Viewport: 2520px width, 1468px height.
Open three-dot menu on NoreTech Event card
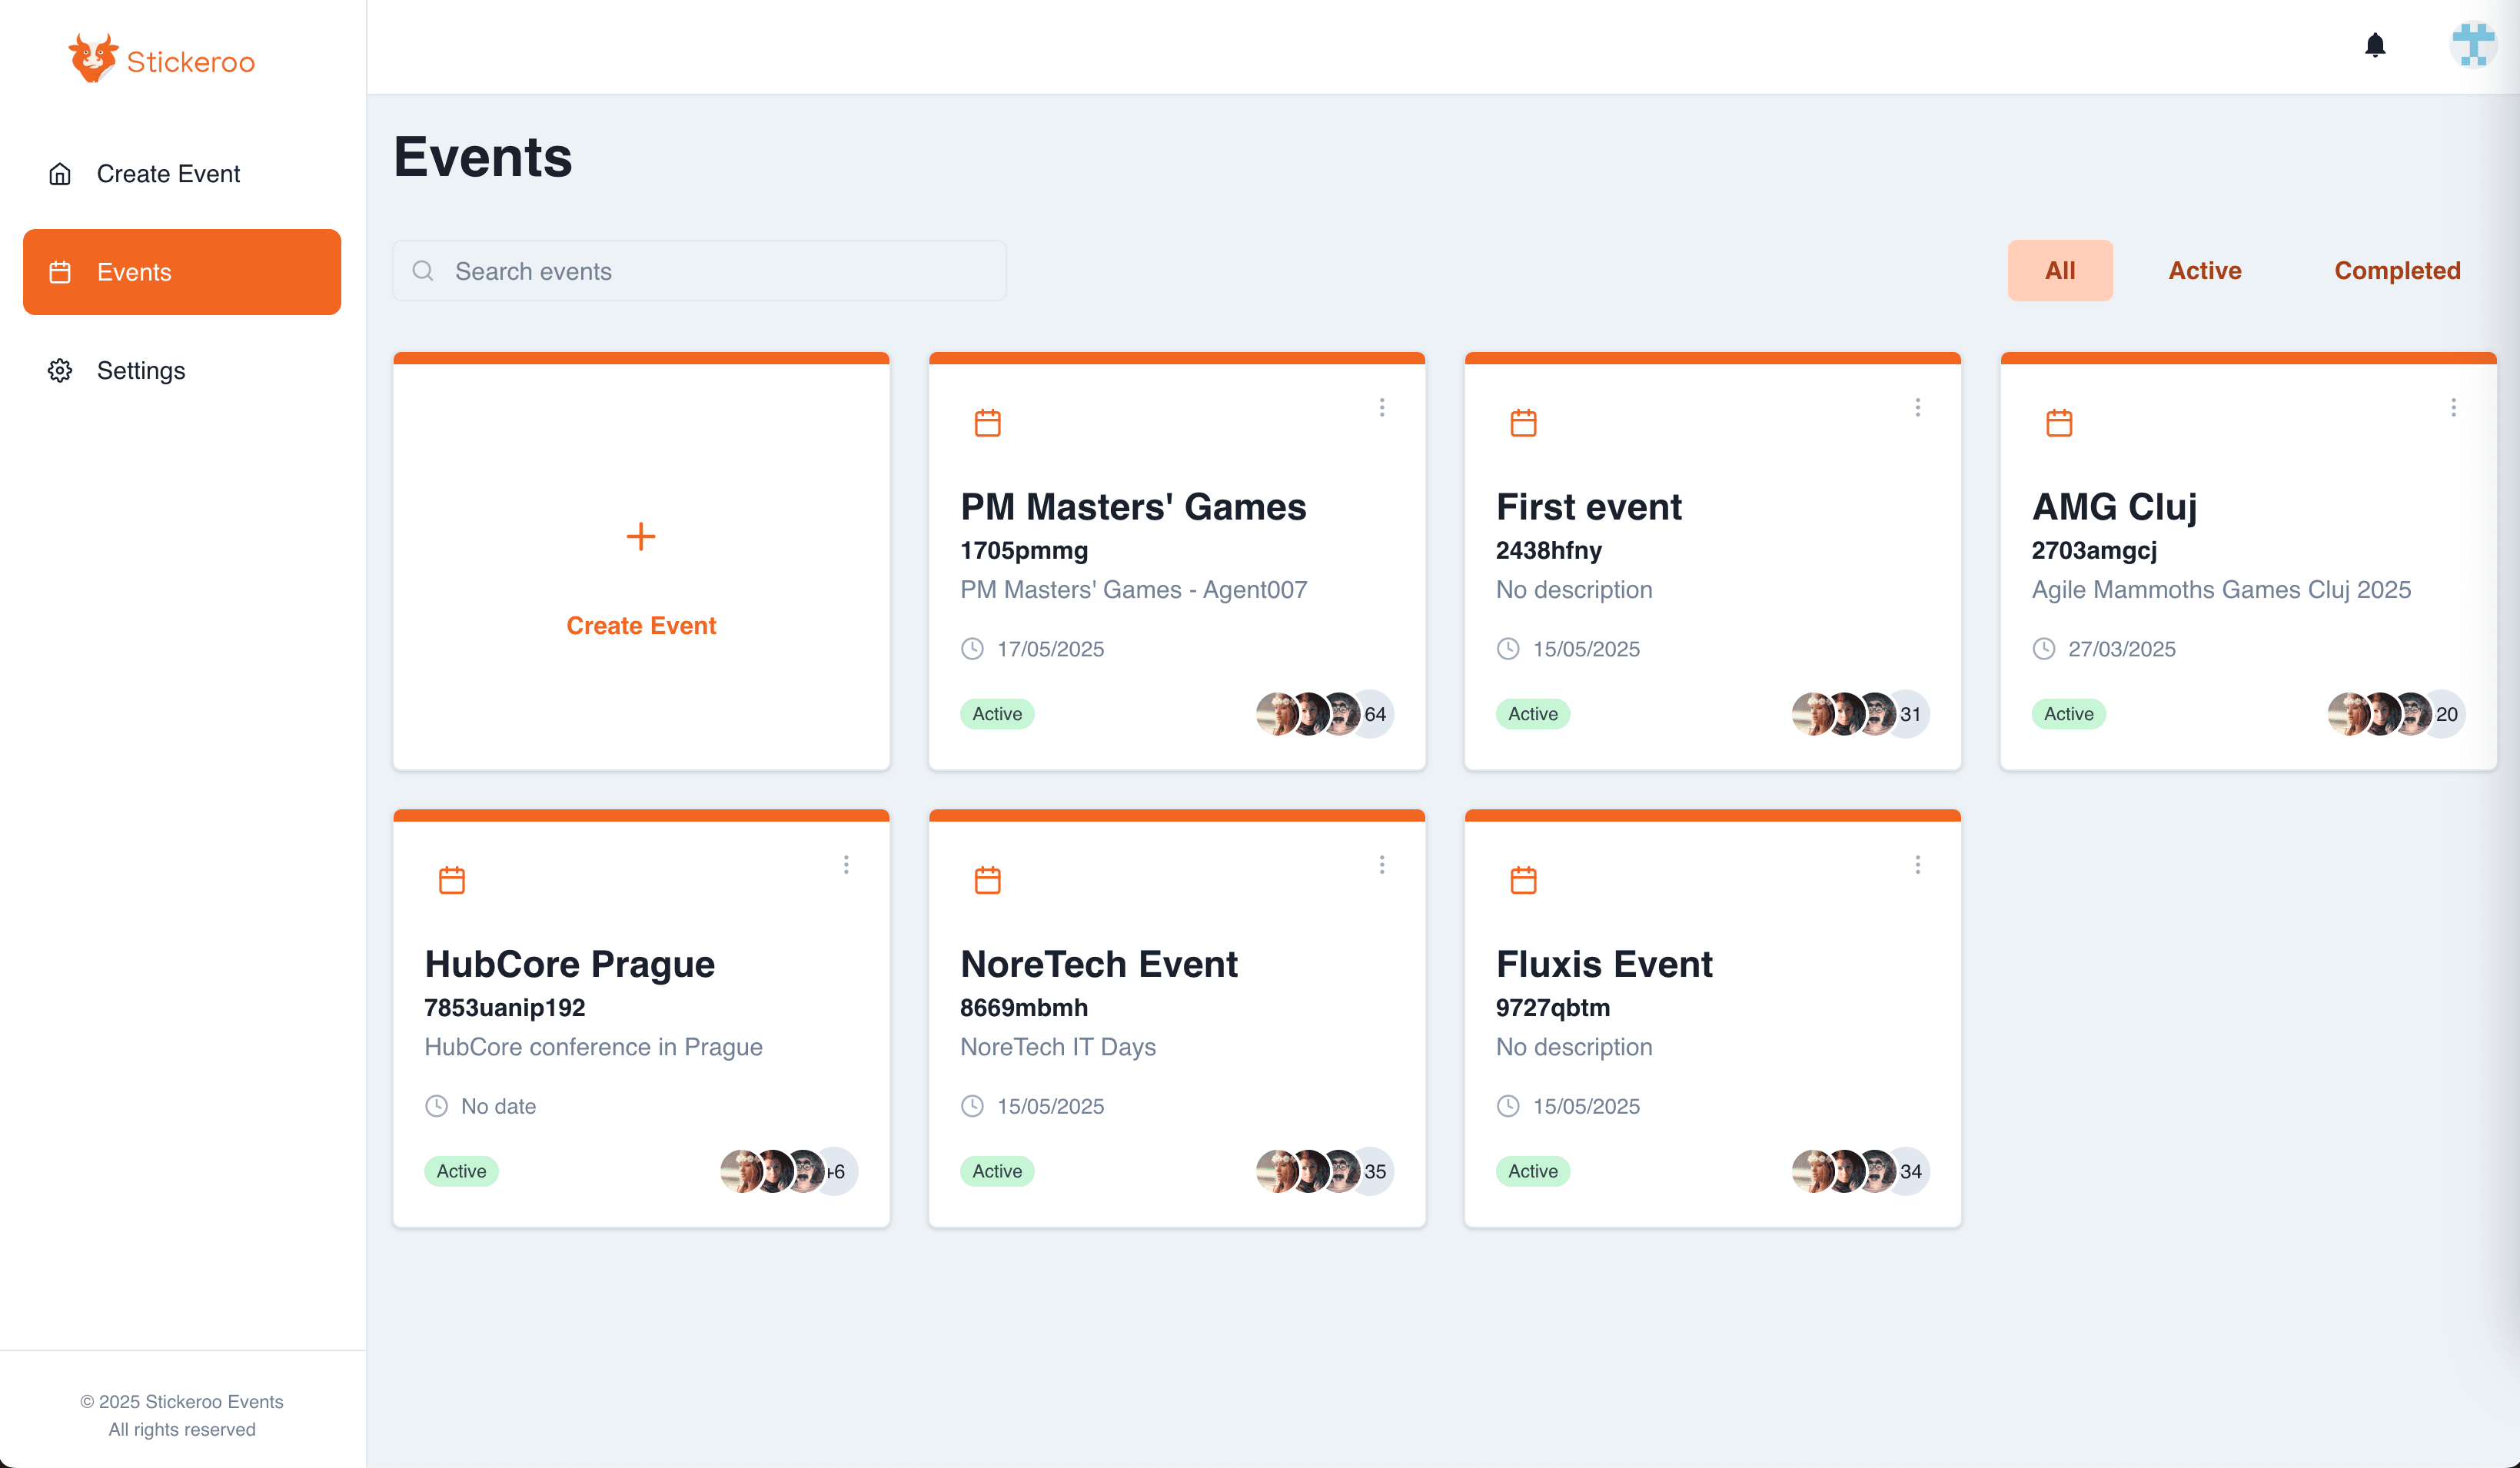[x=1382, y=864]
